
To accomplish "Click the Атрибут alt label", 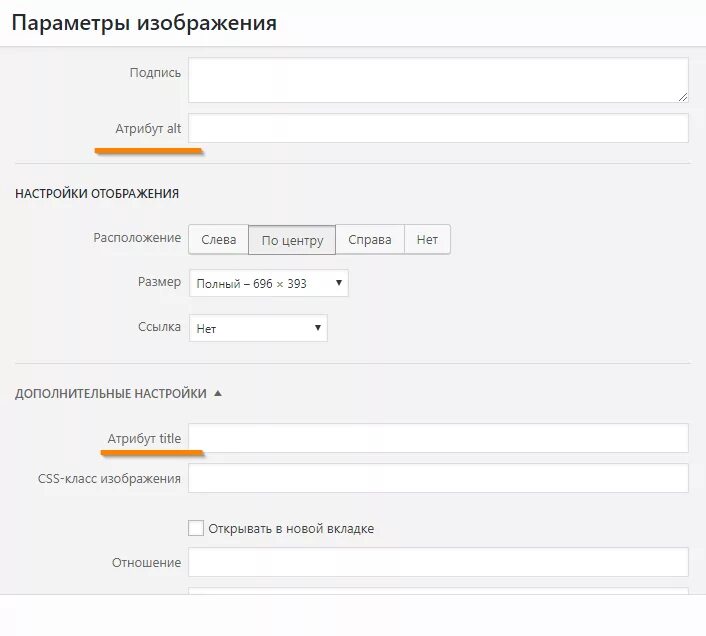I will click(x=148, y=129).
